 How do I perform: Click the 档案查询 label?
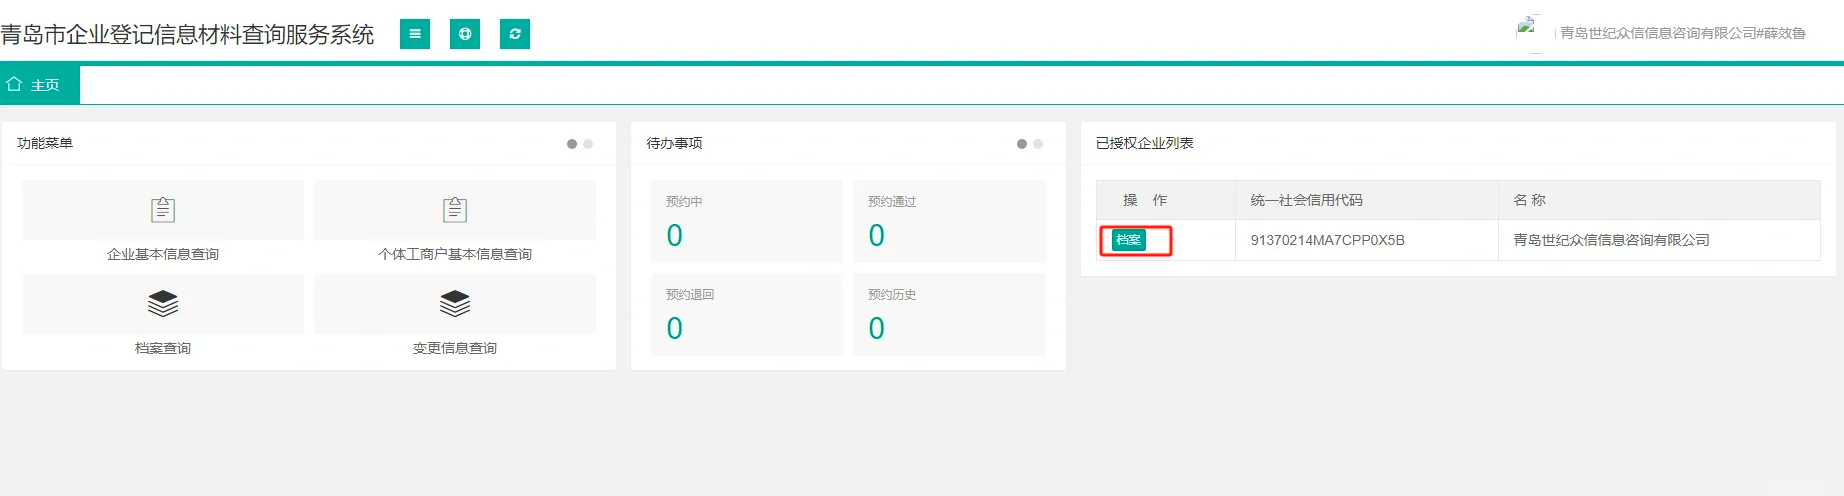coord(163,348)
